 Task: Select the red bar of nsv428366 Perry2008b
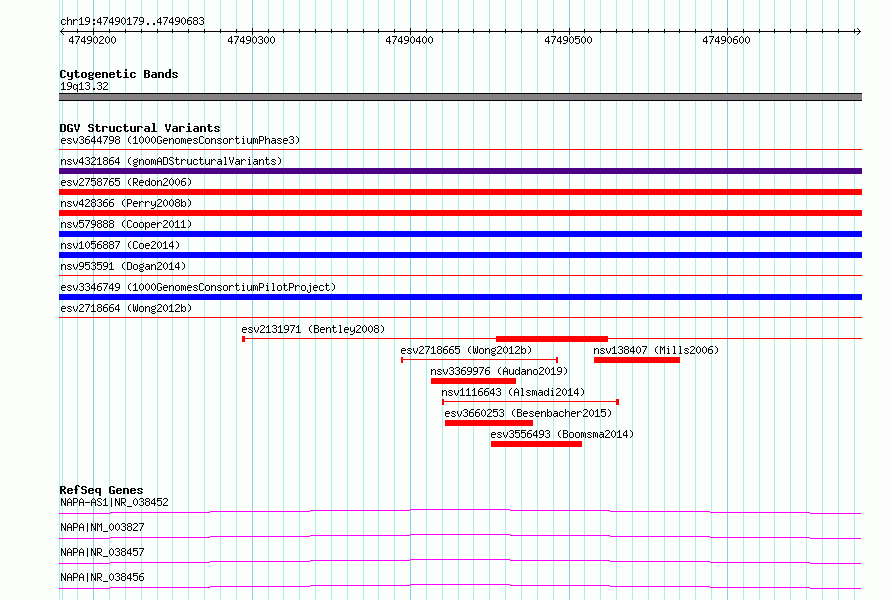pos(460,213)
